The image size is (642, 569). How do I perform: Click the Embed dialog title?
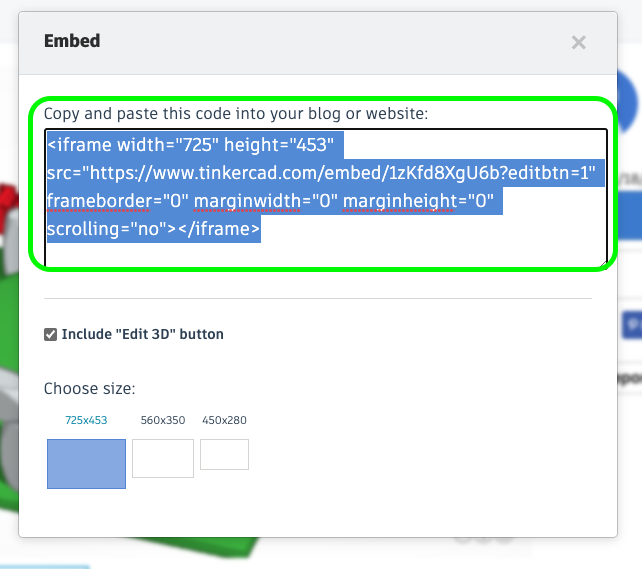pos(72,41)
